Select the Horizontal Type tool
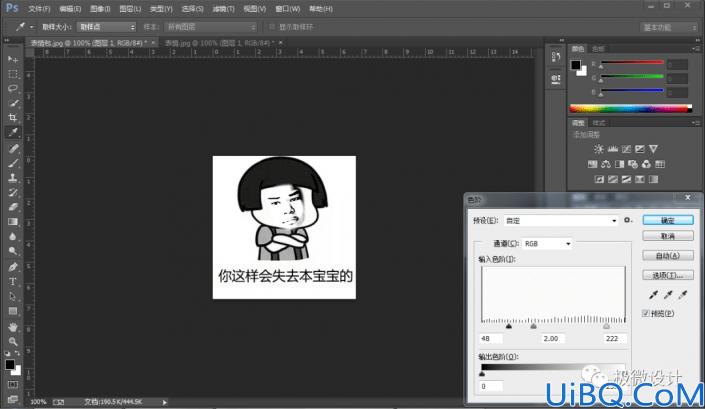 13,282
